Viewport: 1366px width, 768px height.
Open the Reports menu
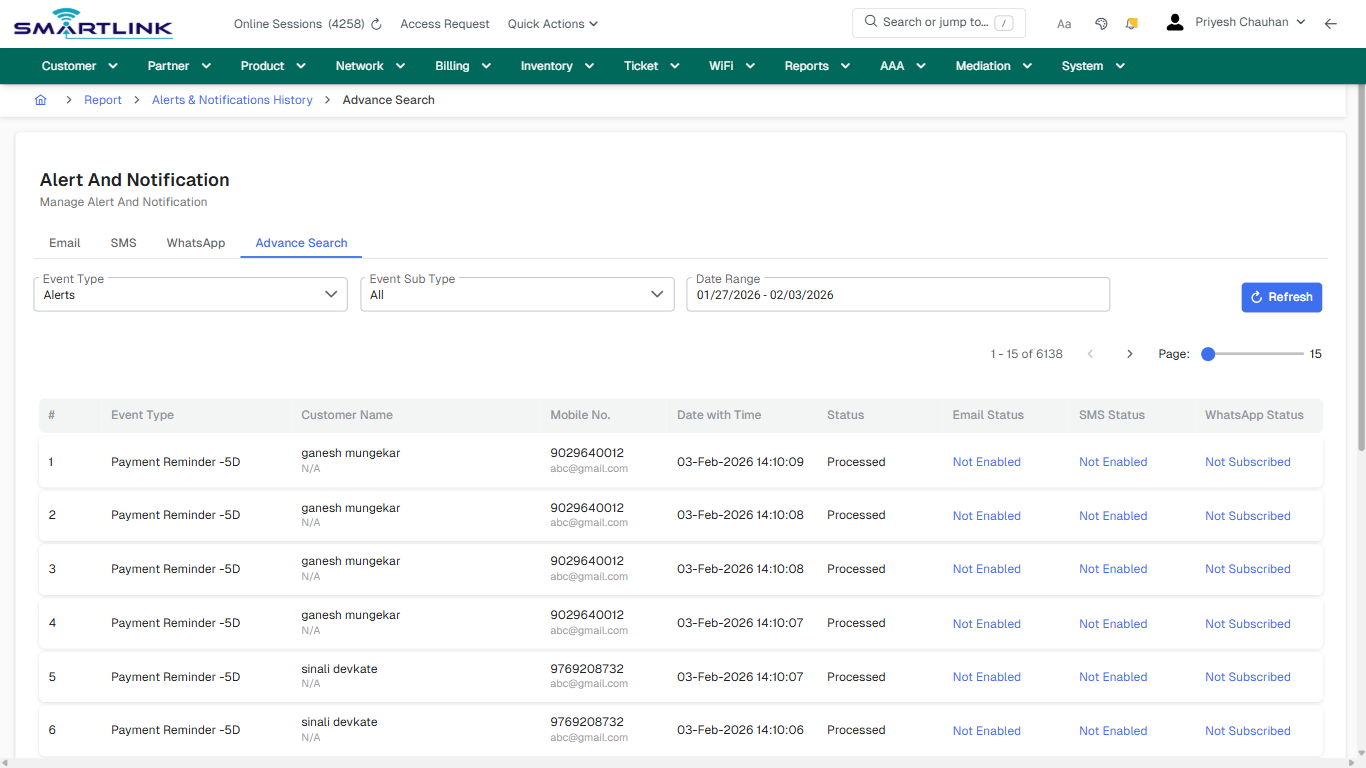point(816,65)
